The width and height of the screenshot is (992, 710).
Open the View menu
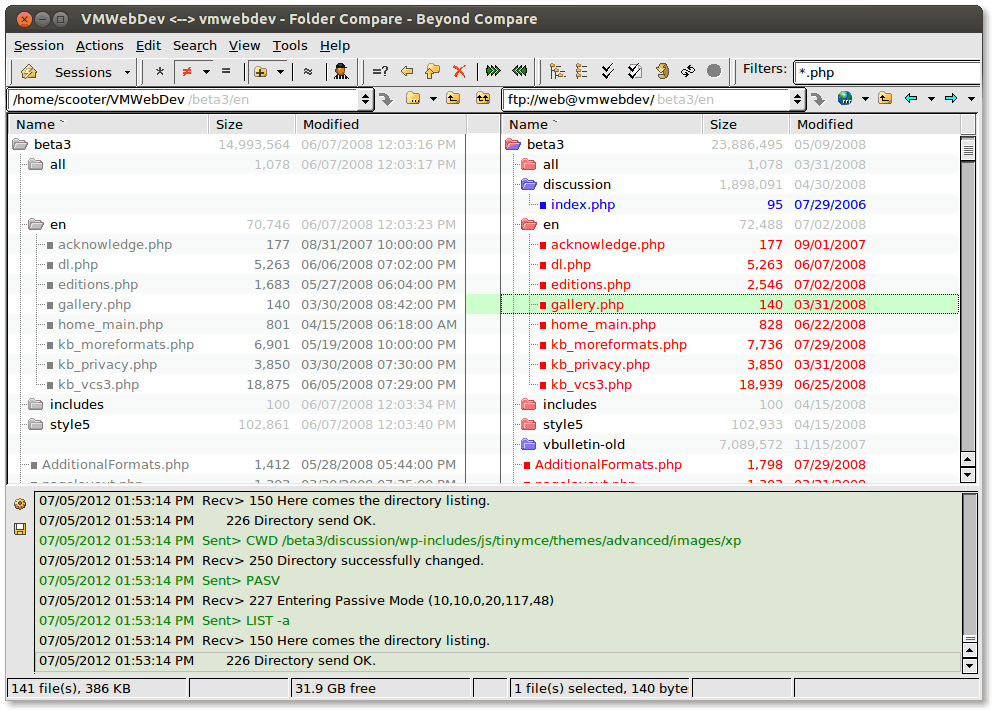pos(244,46)
